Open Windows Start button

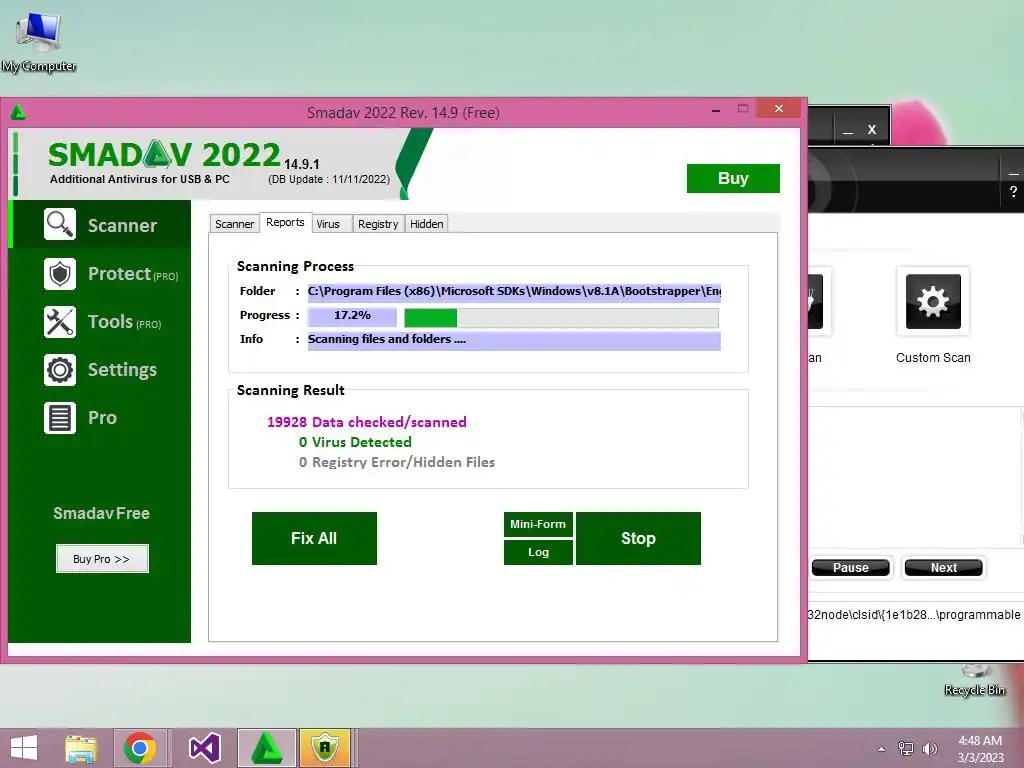pyautogui.click(x=24, y=748)
